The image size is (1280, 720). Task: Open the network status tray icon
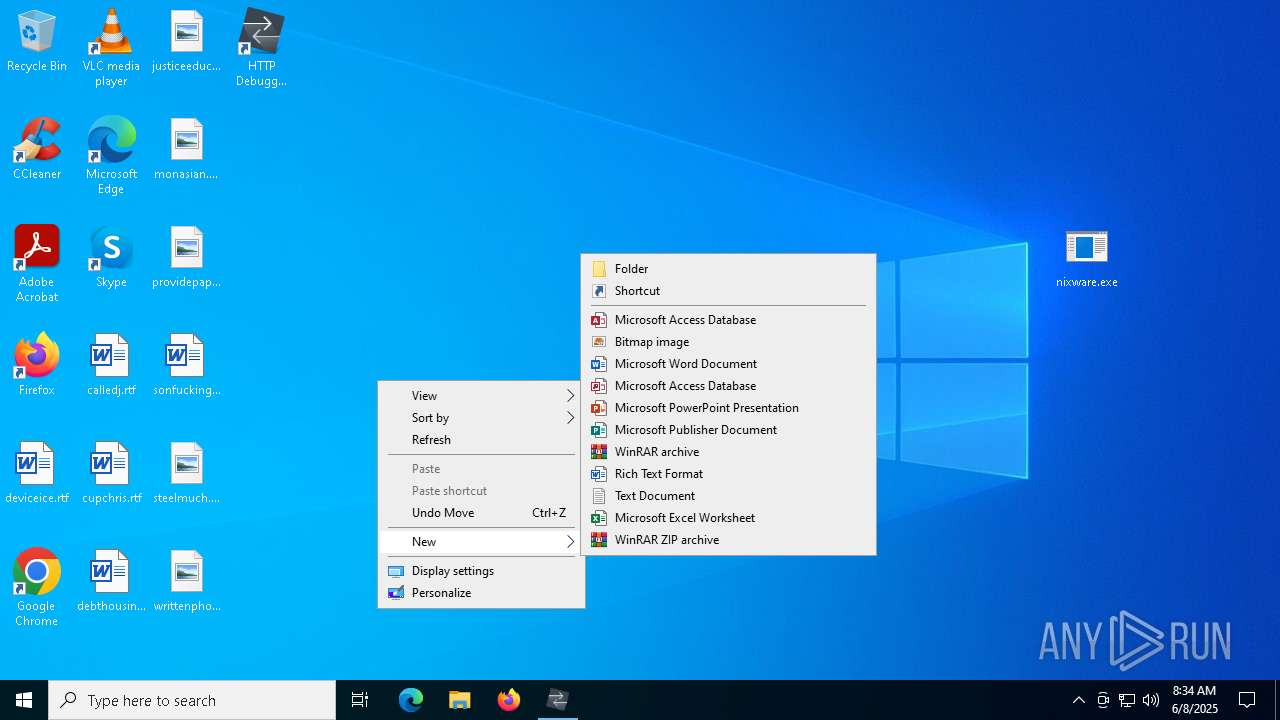1127,700
